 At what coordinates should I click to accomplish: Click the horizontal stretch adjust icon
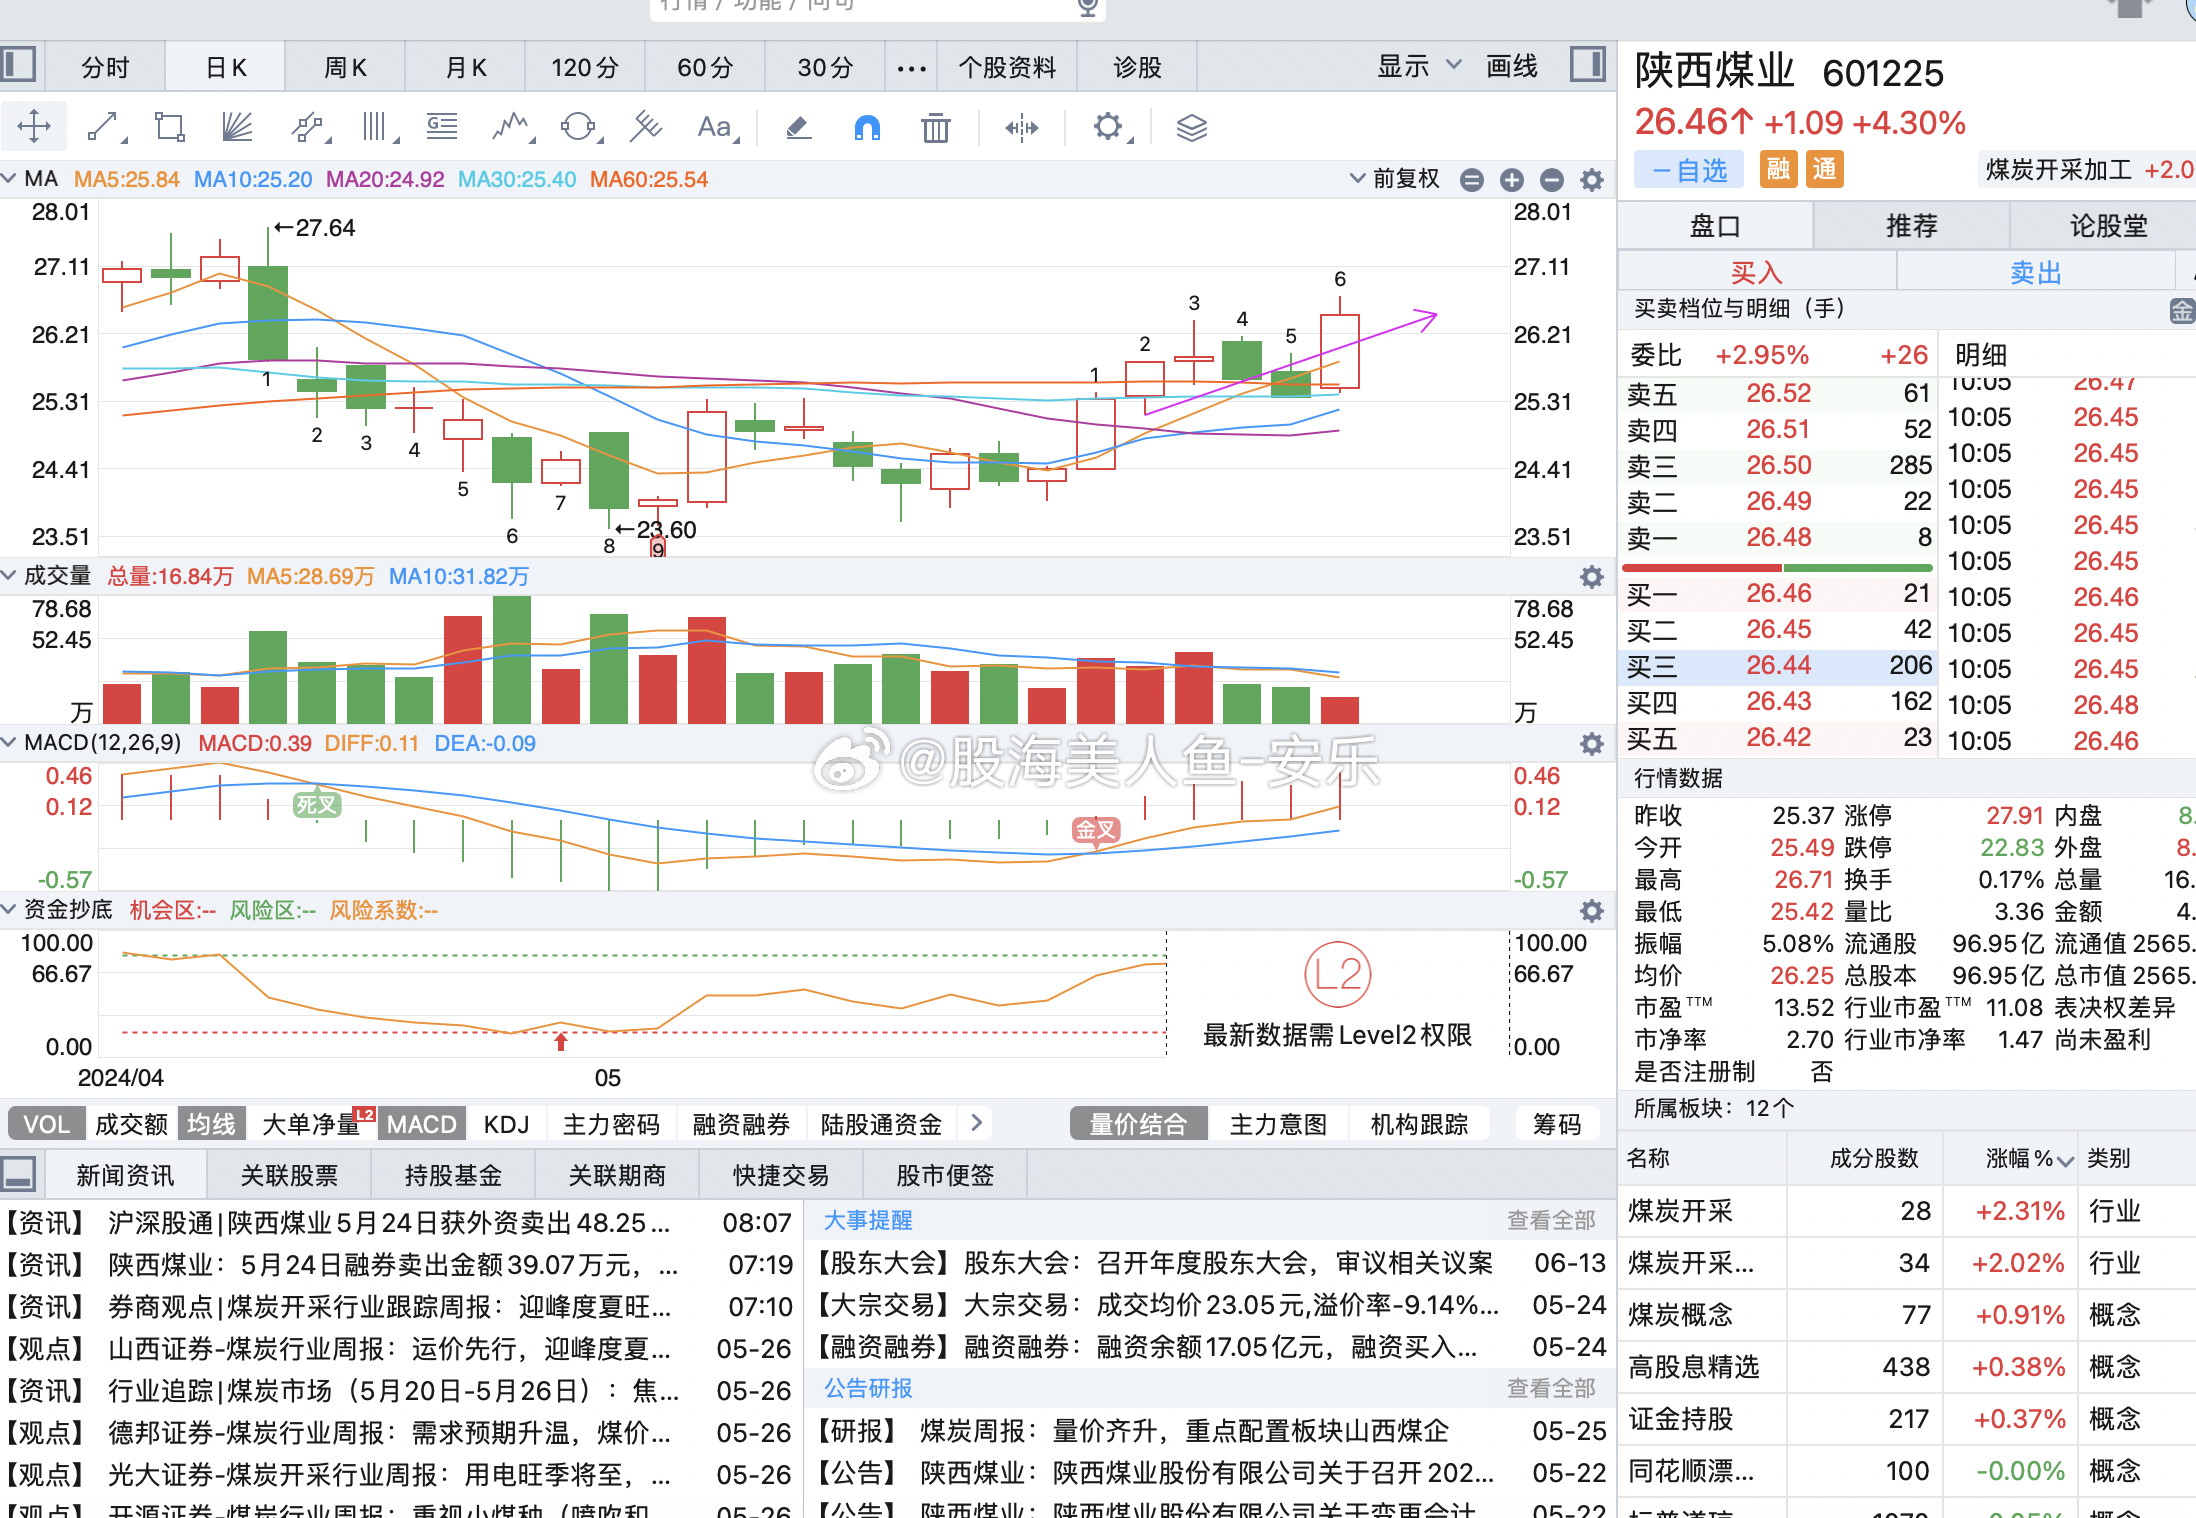(1021, 127)
